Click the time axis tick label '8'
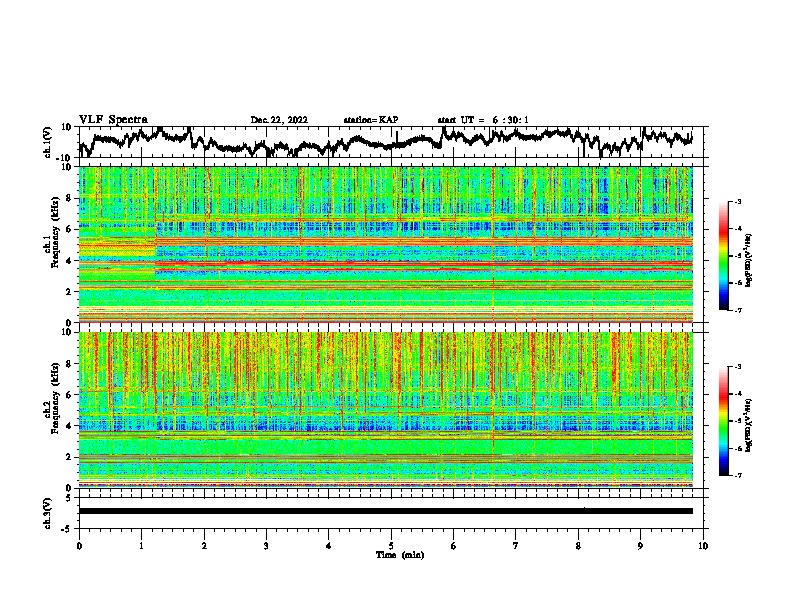This screenshot has height=612, width=792. tap(578, 546)
